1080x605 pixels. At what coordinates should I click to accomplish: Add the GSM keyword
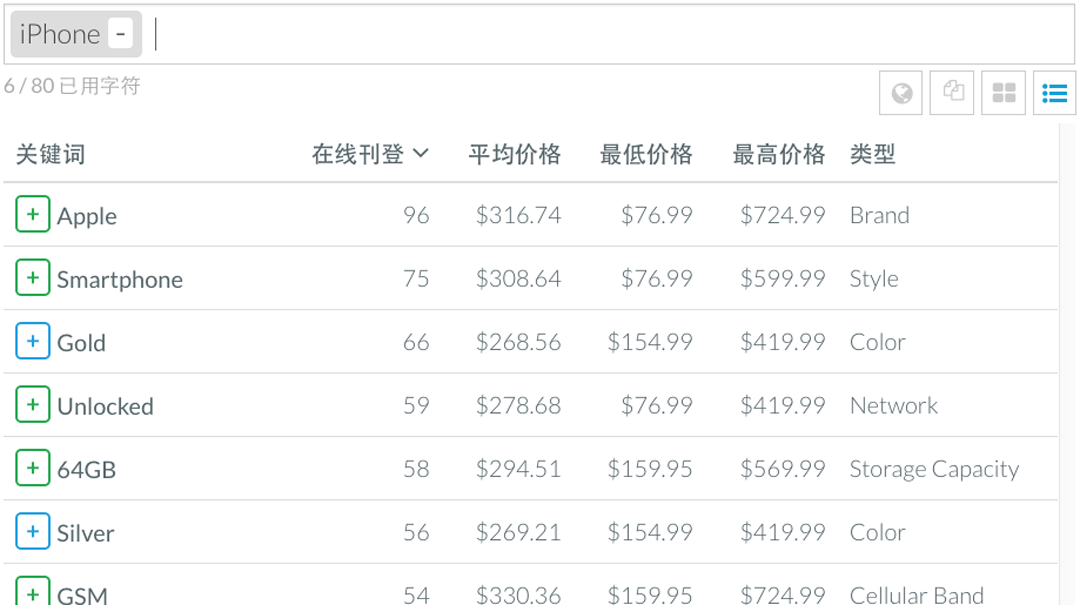pyautogui.click(x=32, y=591)
